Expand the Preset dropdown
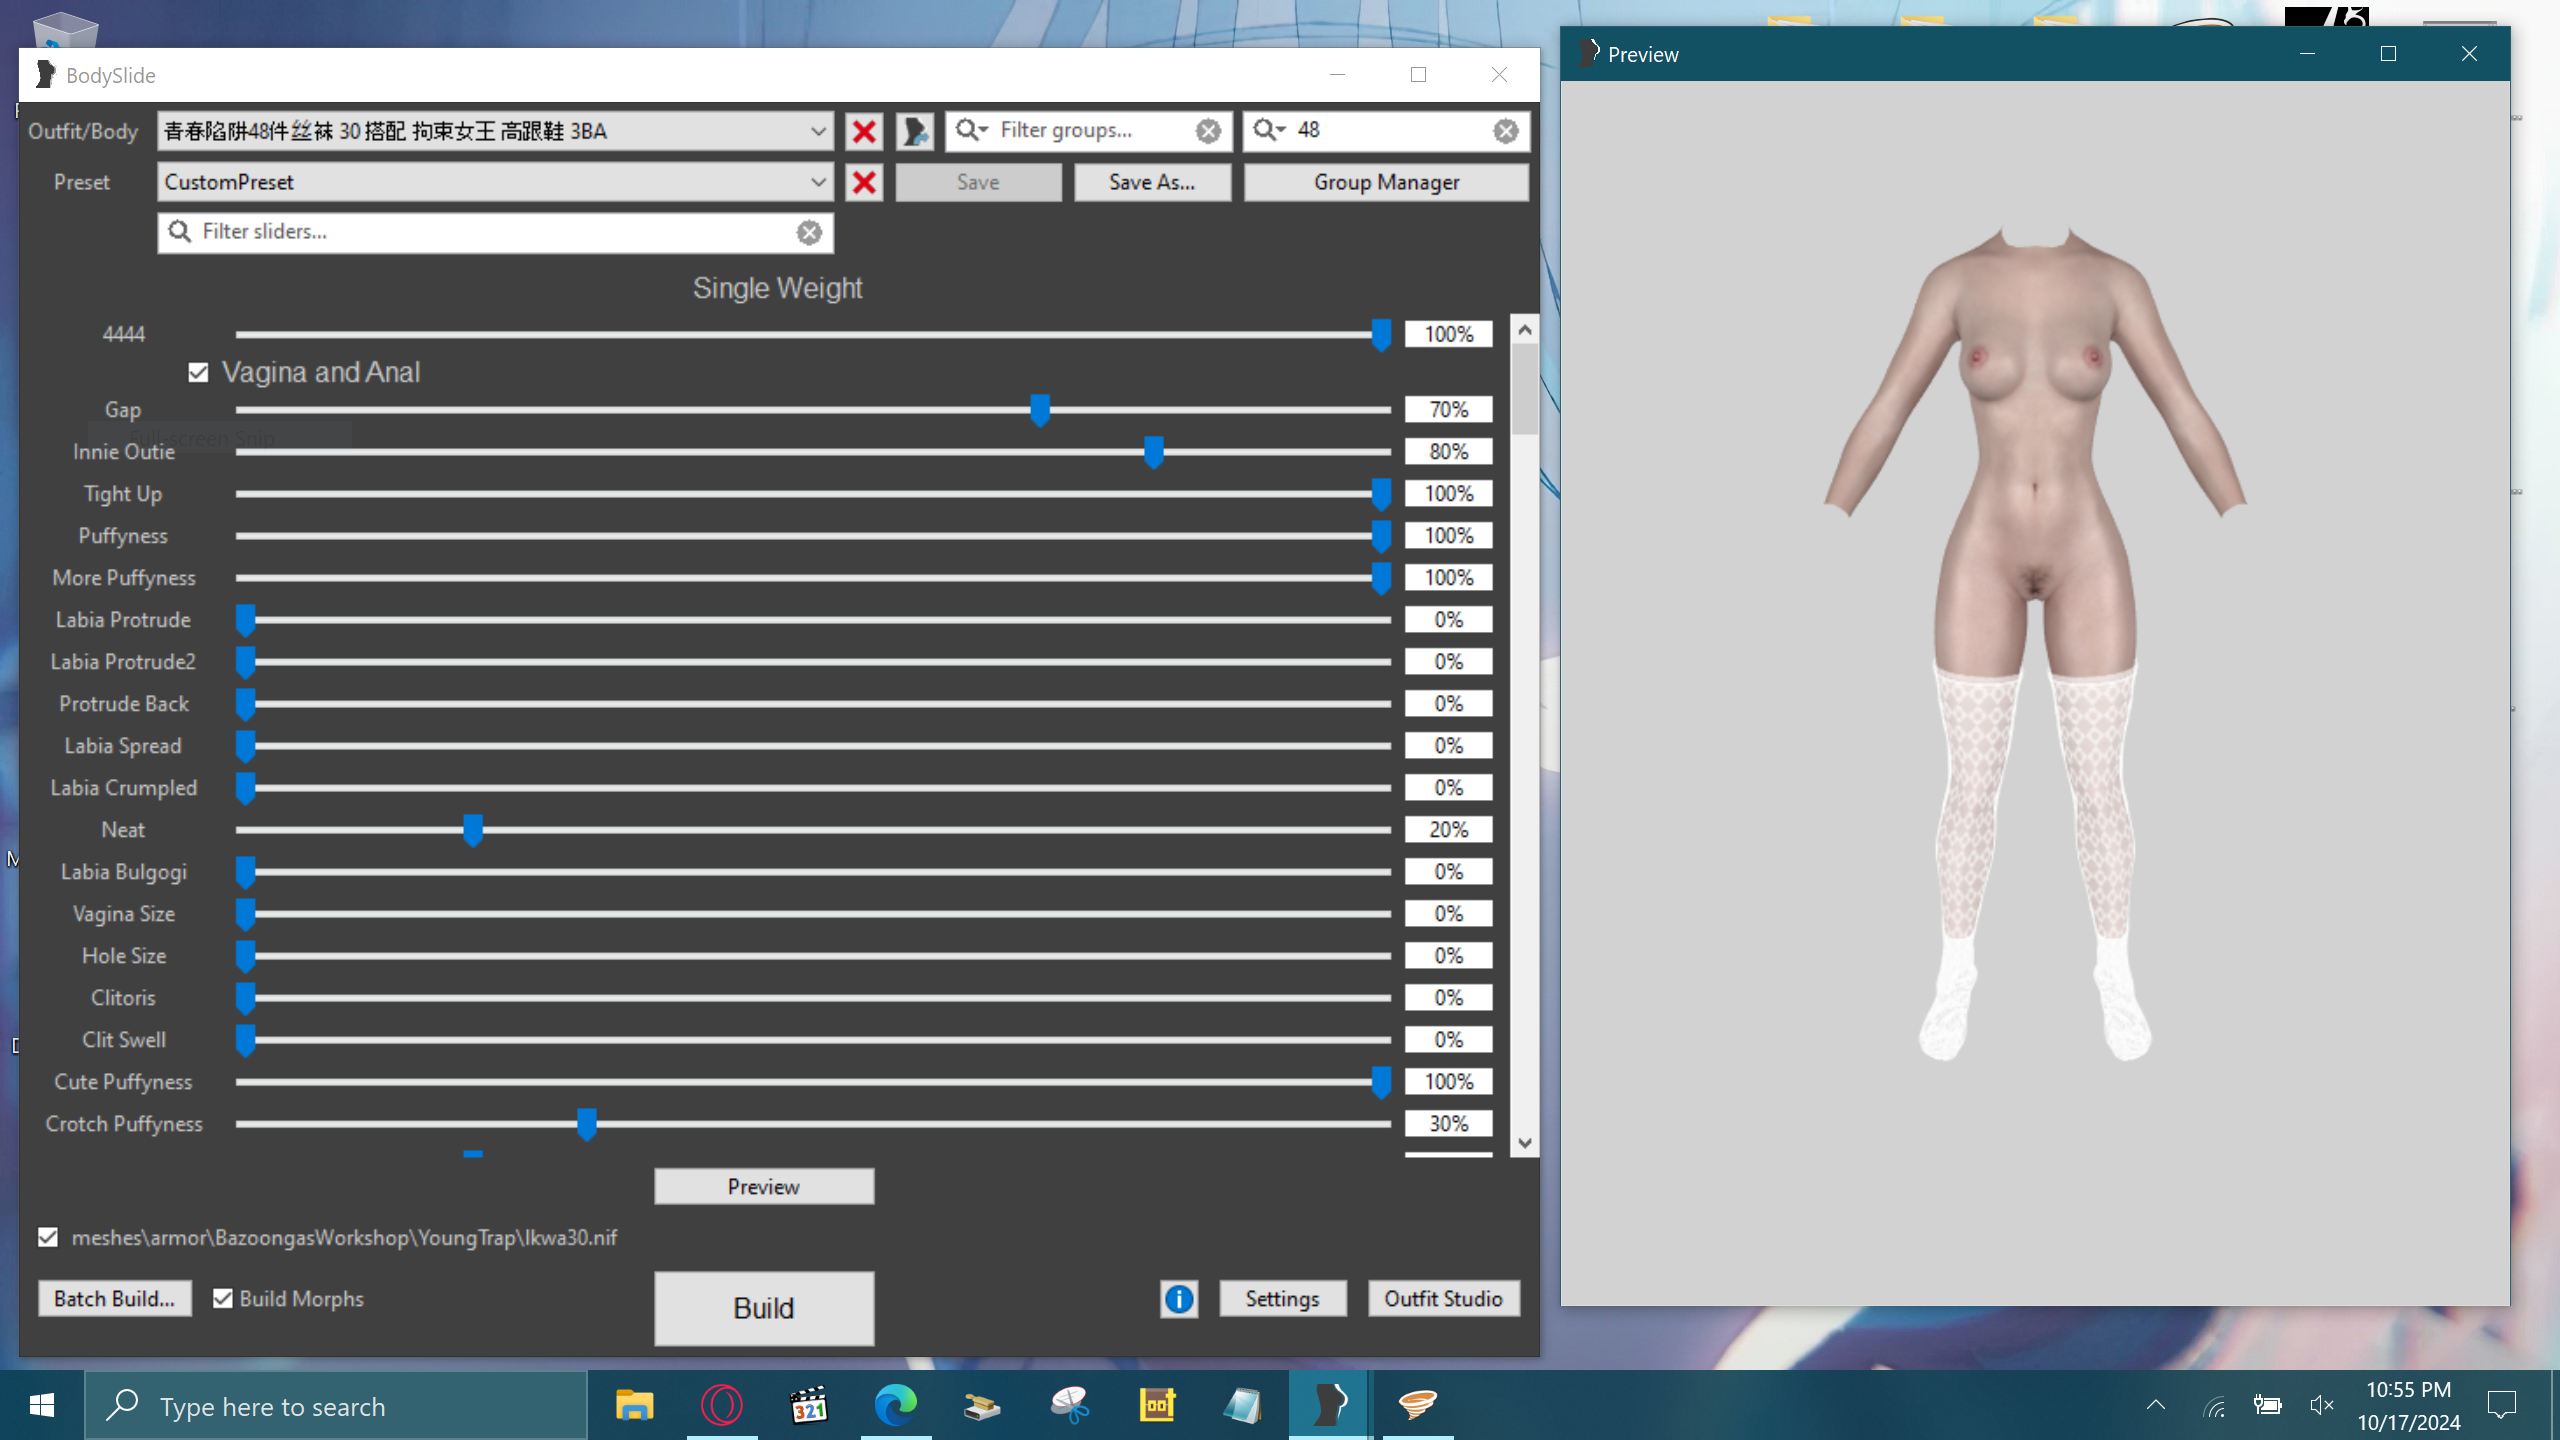This screenshot has height=1440, width=2560. tap(818, 182)
